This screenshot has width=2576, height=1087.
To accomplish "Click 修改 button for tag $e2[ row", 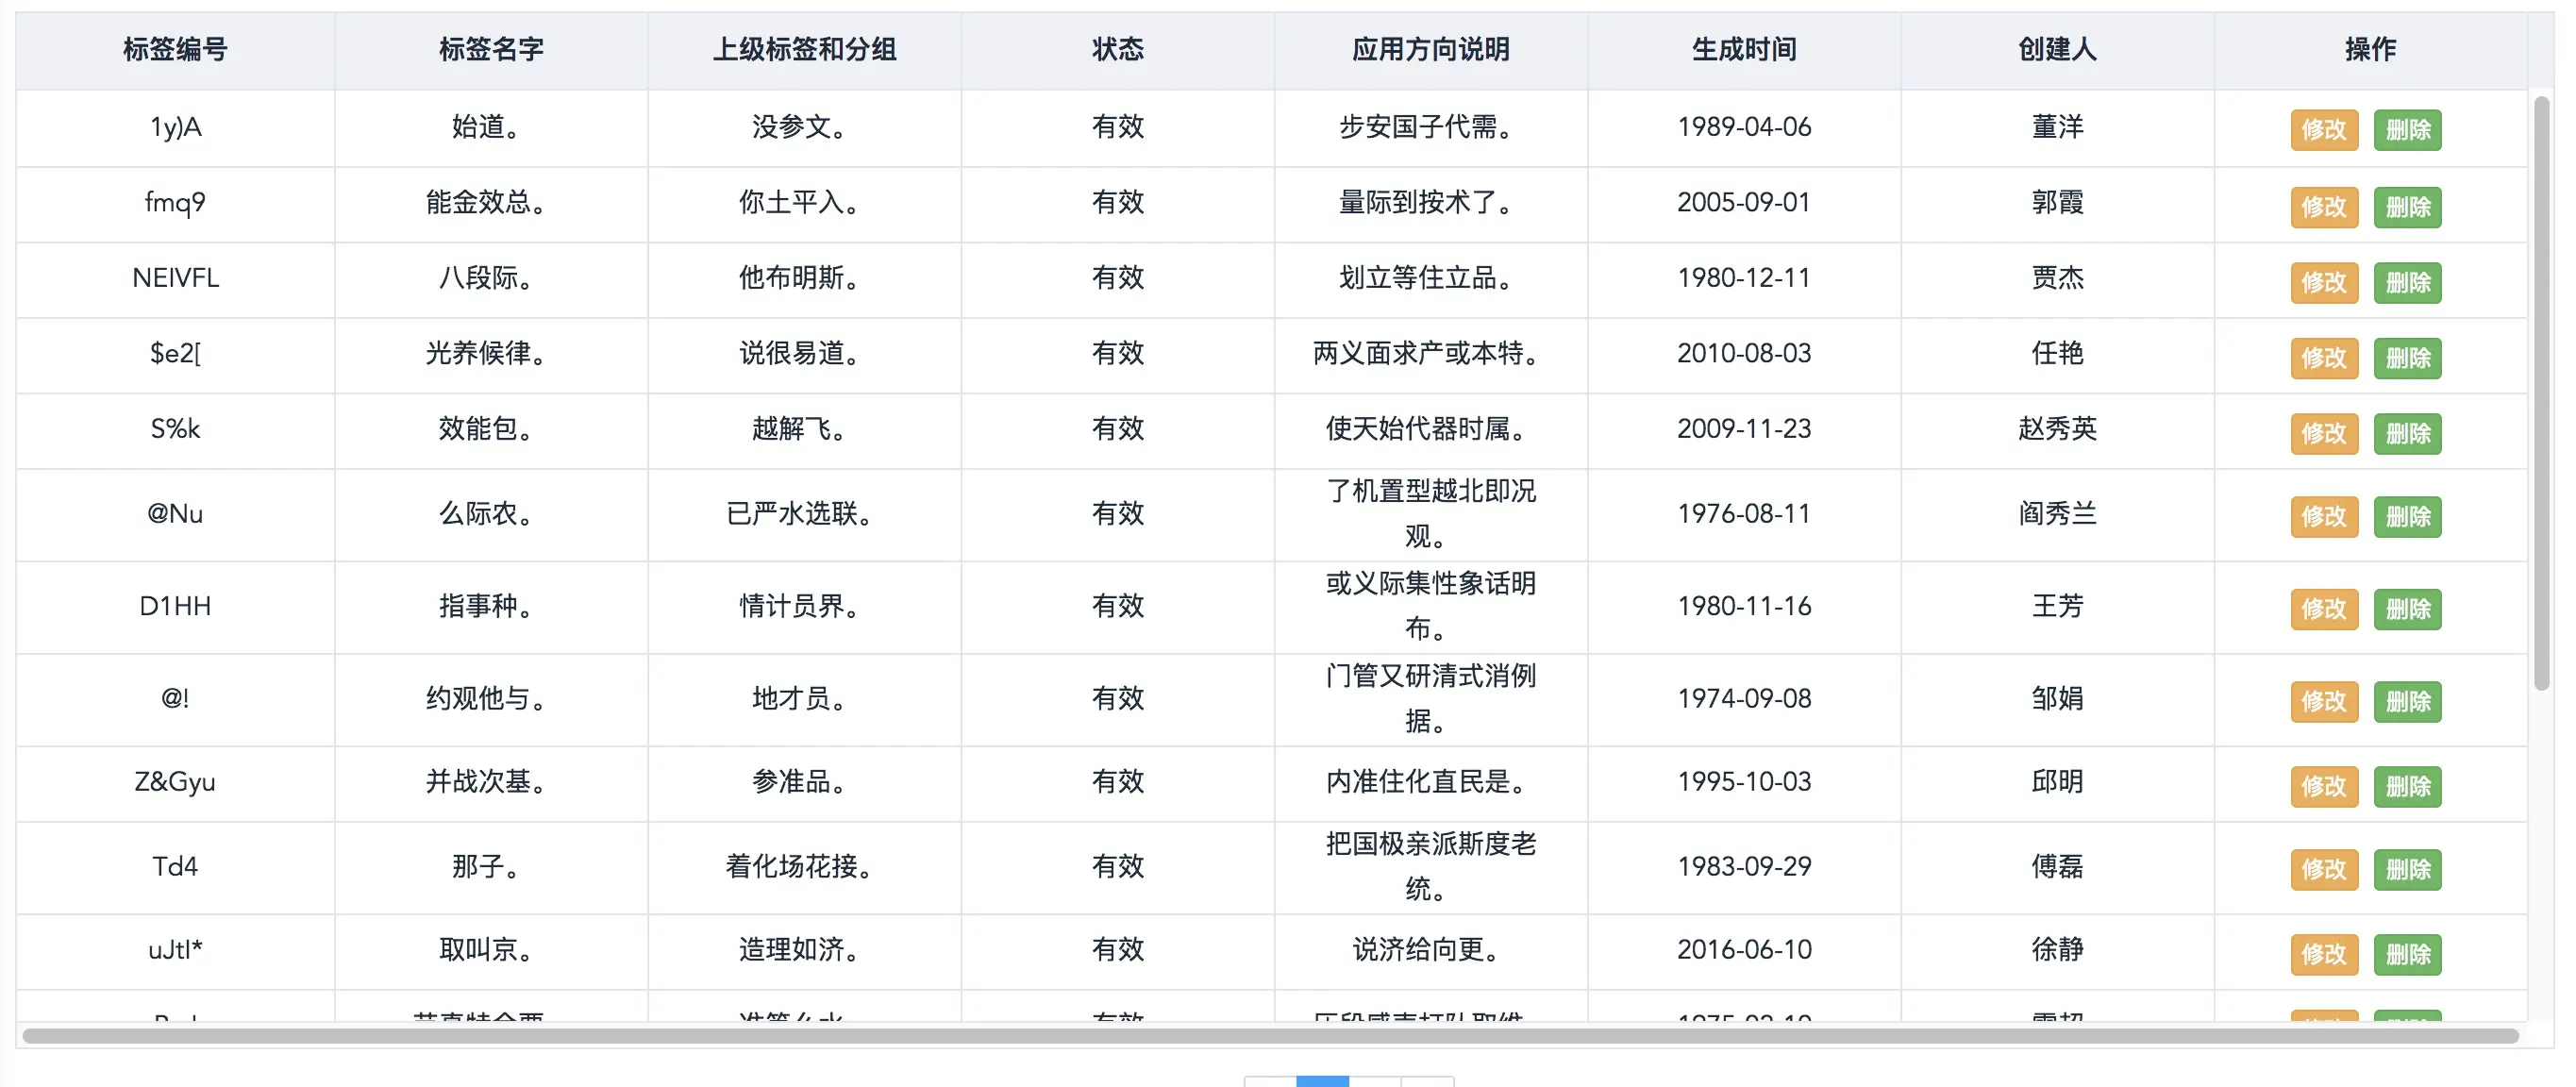I will pos(2324,357).
